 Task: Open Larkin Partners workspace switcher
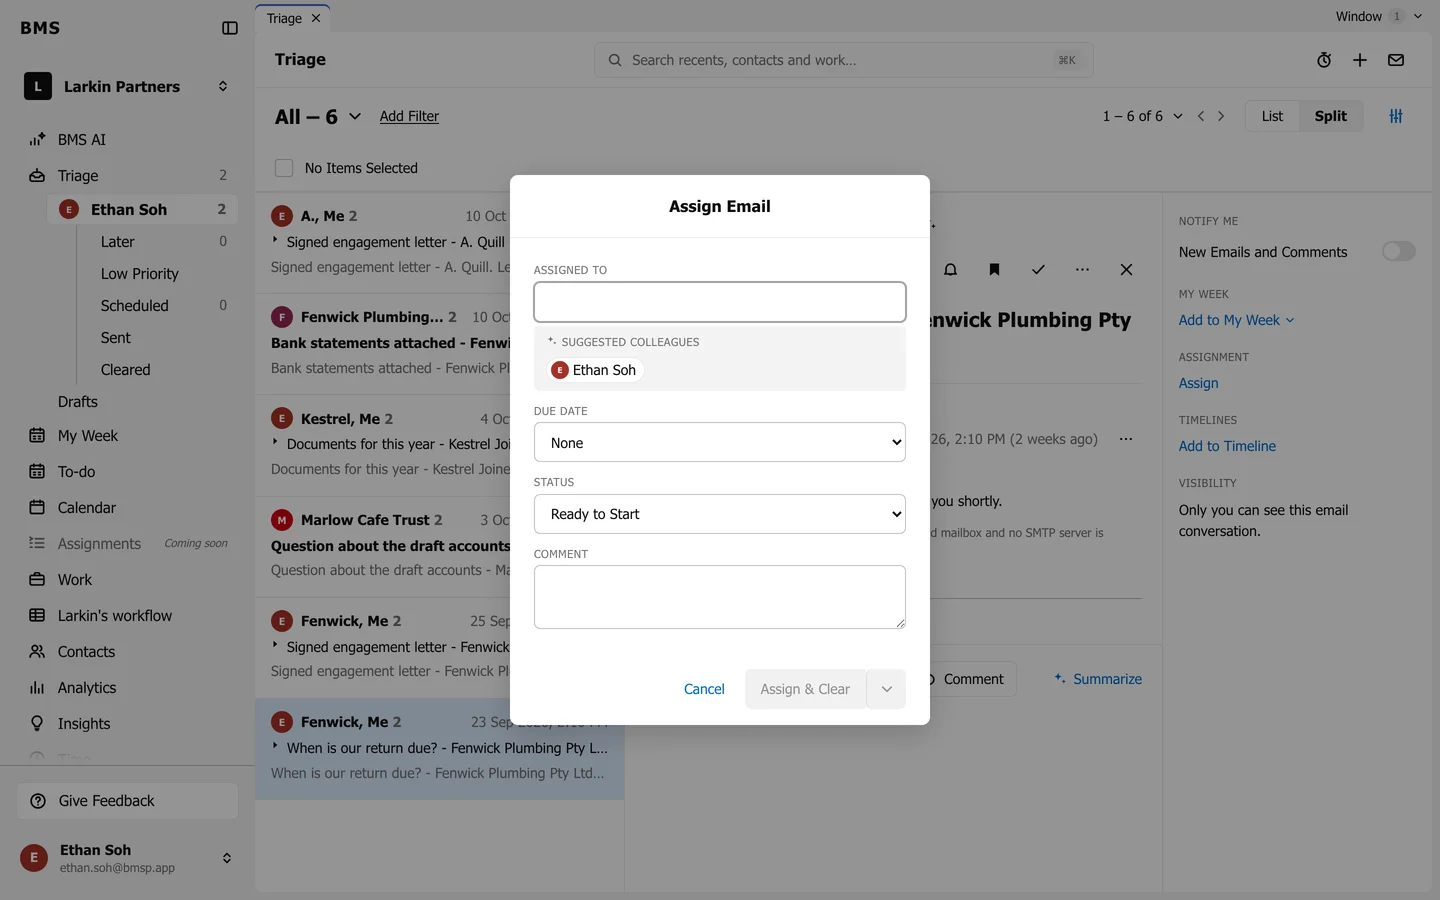[128, 87]
